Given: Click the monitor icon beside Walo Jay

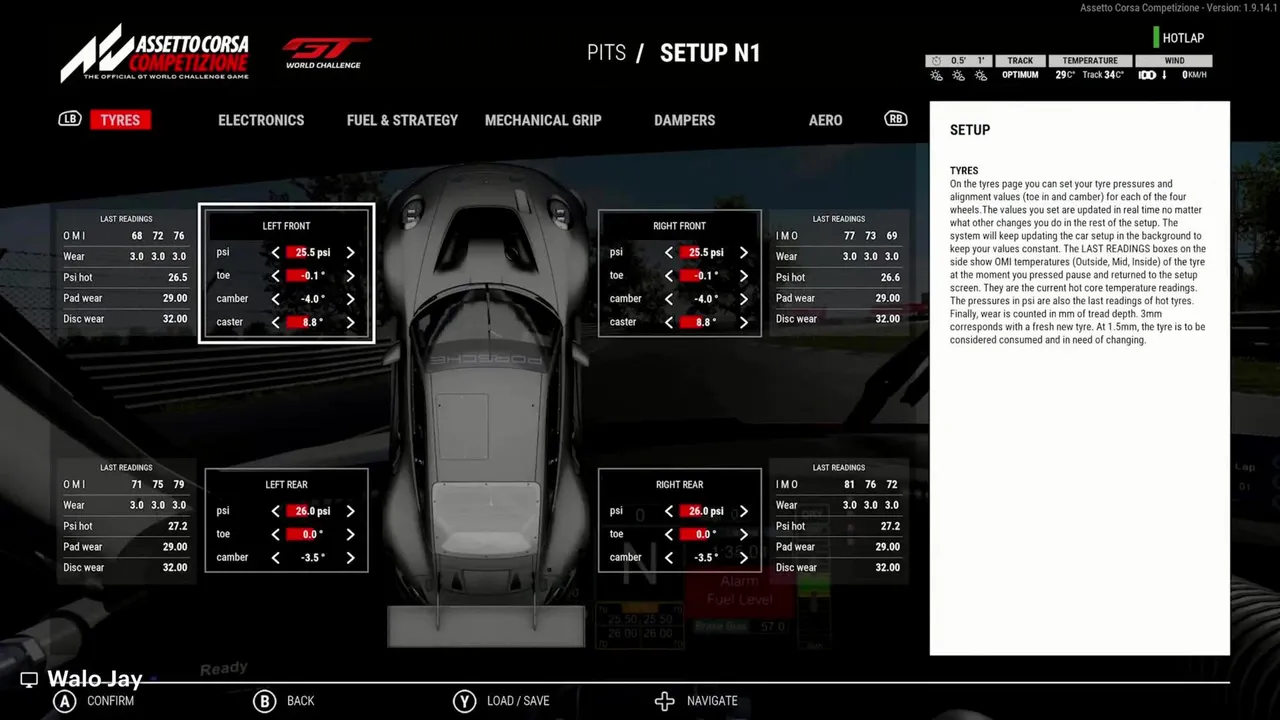Looking at the screenshot, I should point(29,680).
